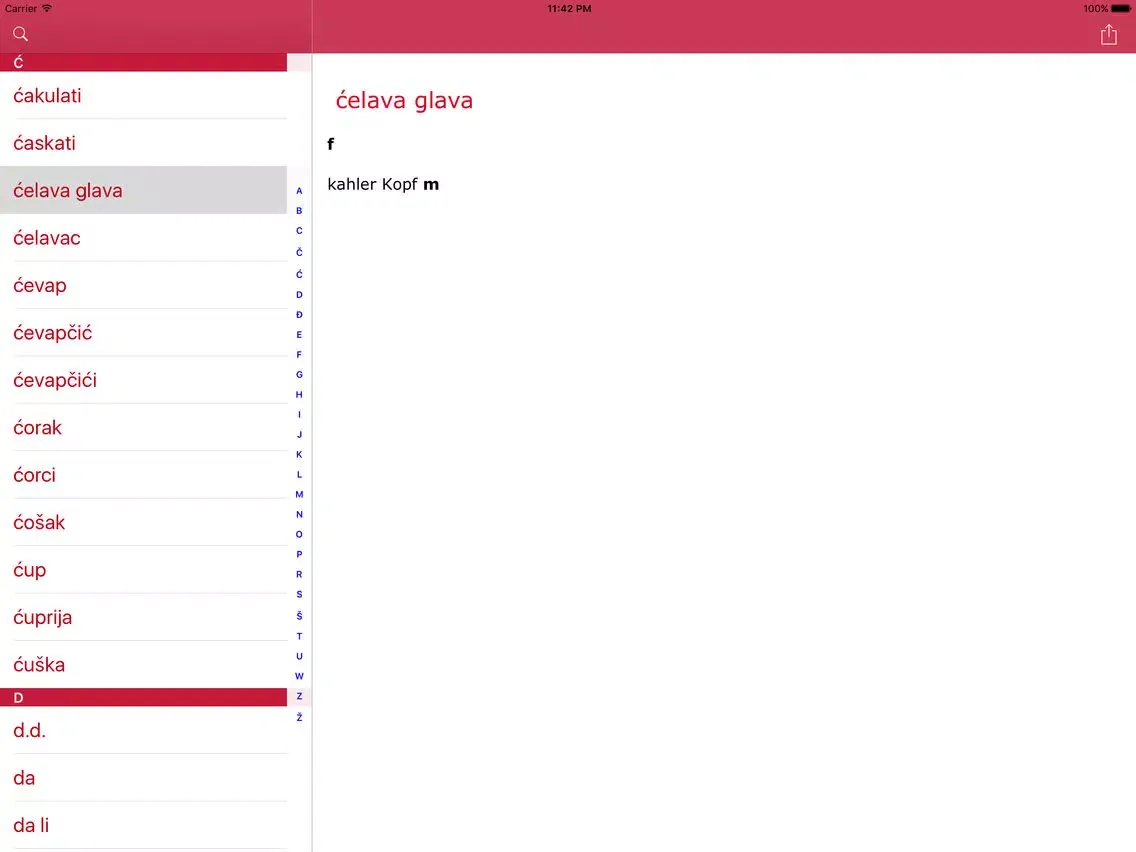Open the entry d.d.
1136x852 pixels.
[x=143, y=730]
